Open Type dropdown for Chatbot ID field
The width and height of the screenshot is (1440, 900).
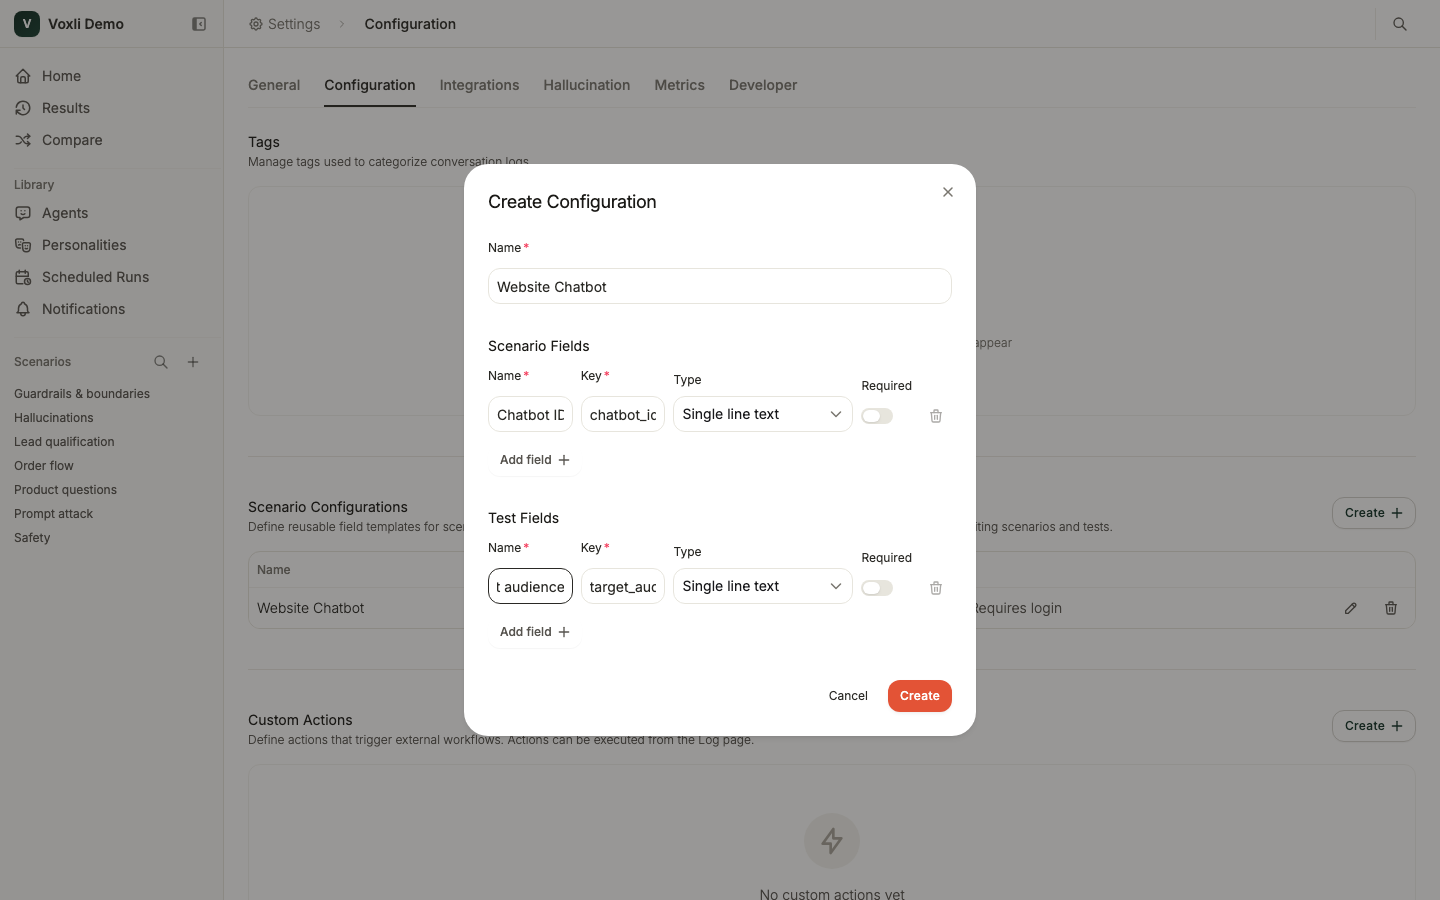(x=762, y=414)
